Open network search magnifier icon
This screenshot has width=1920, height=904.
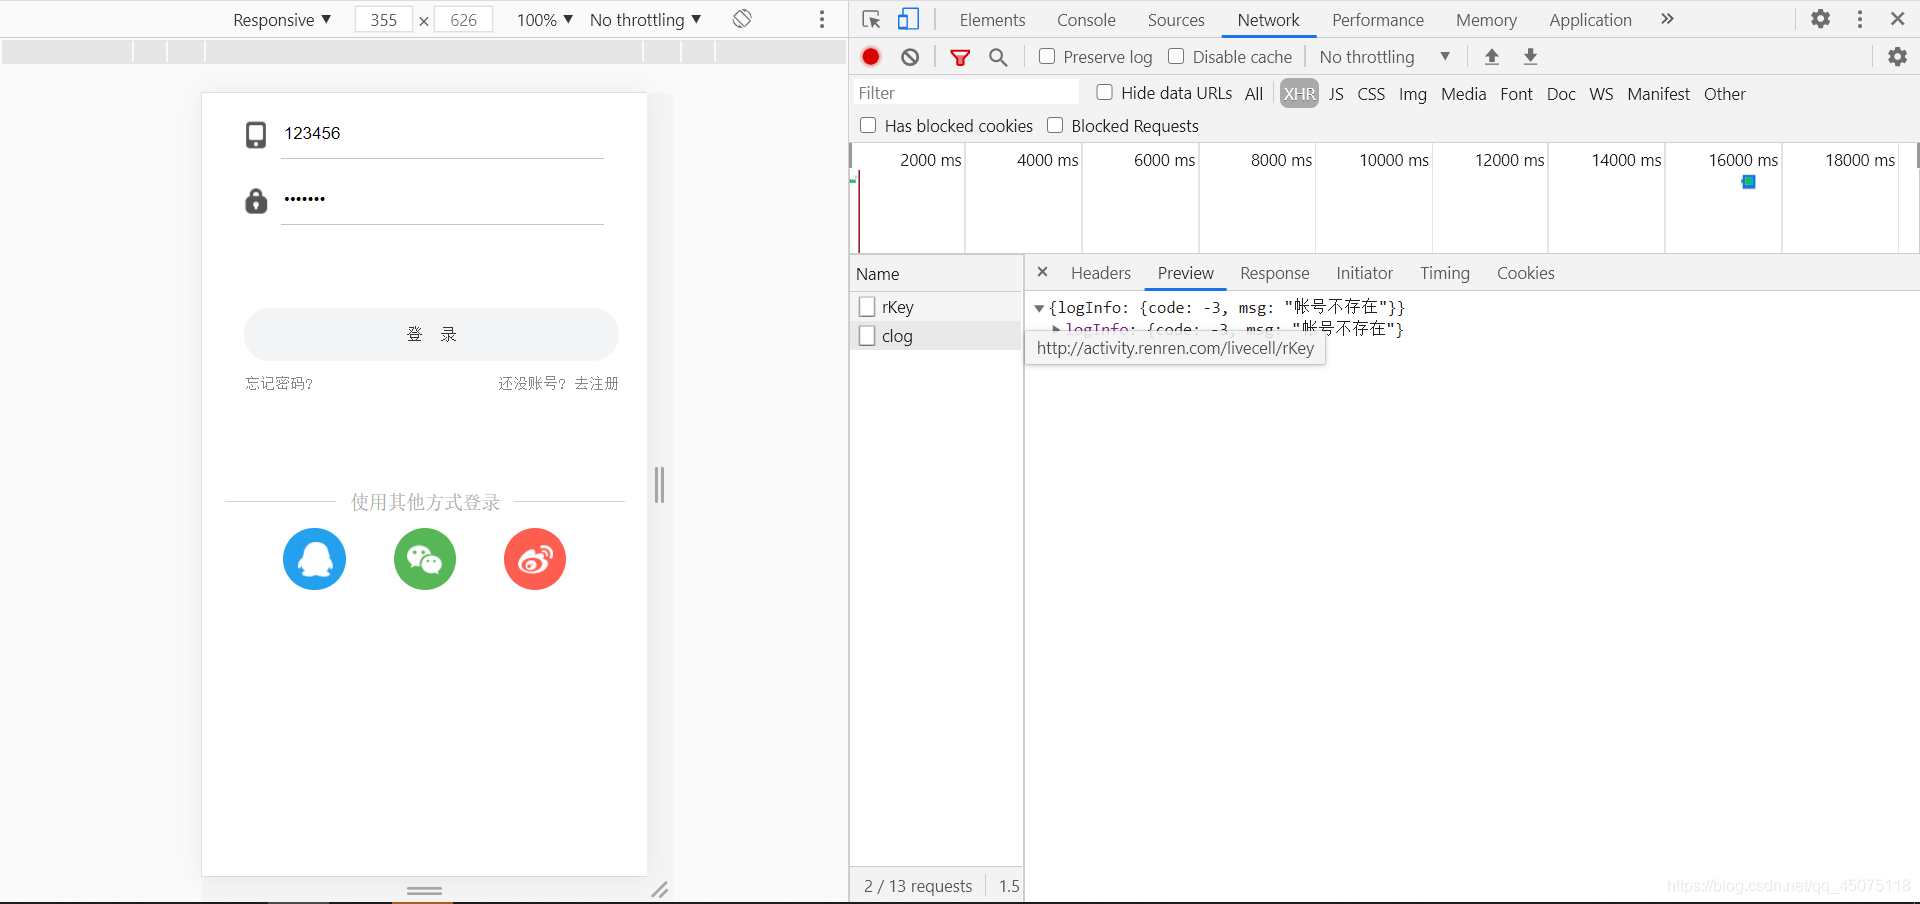coord(998,57)
